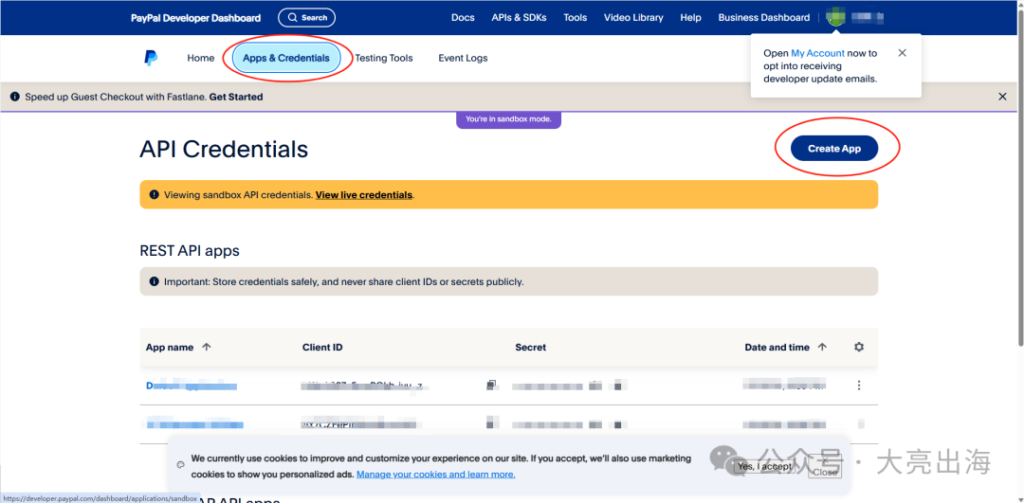This screenshot has width=1024, height=503.
Task: Open the My Account link in popup
Action: click(x=818, y=53)
